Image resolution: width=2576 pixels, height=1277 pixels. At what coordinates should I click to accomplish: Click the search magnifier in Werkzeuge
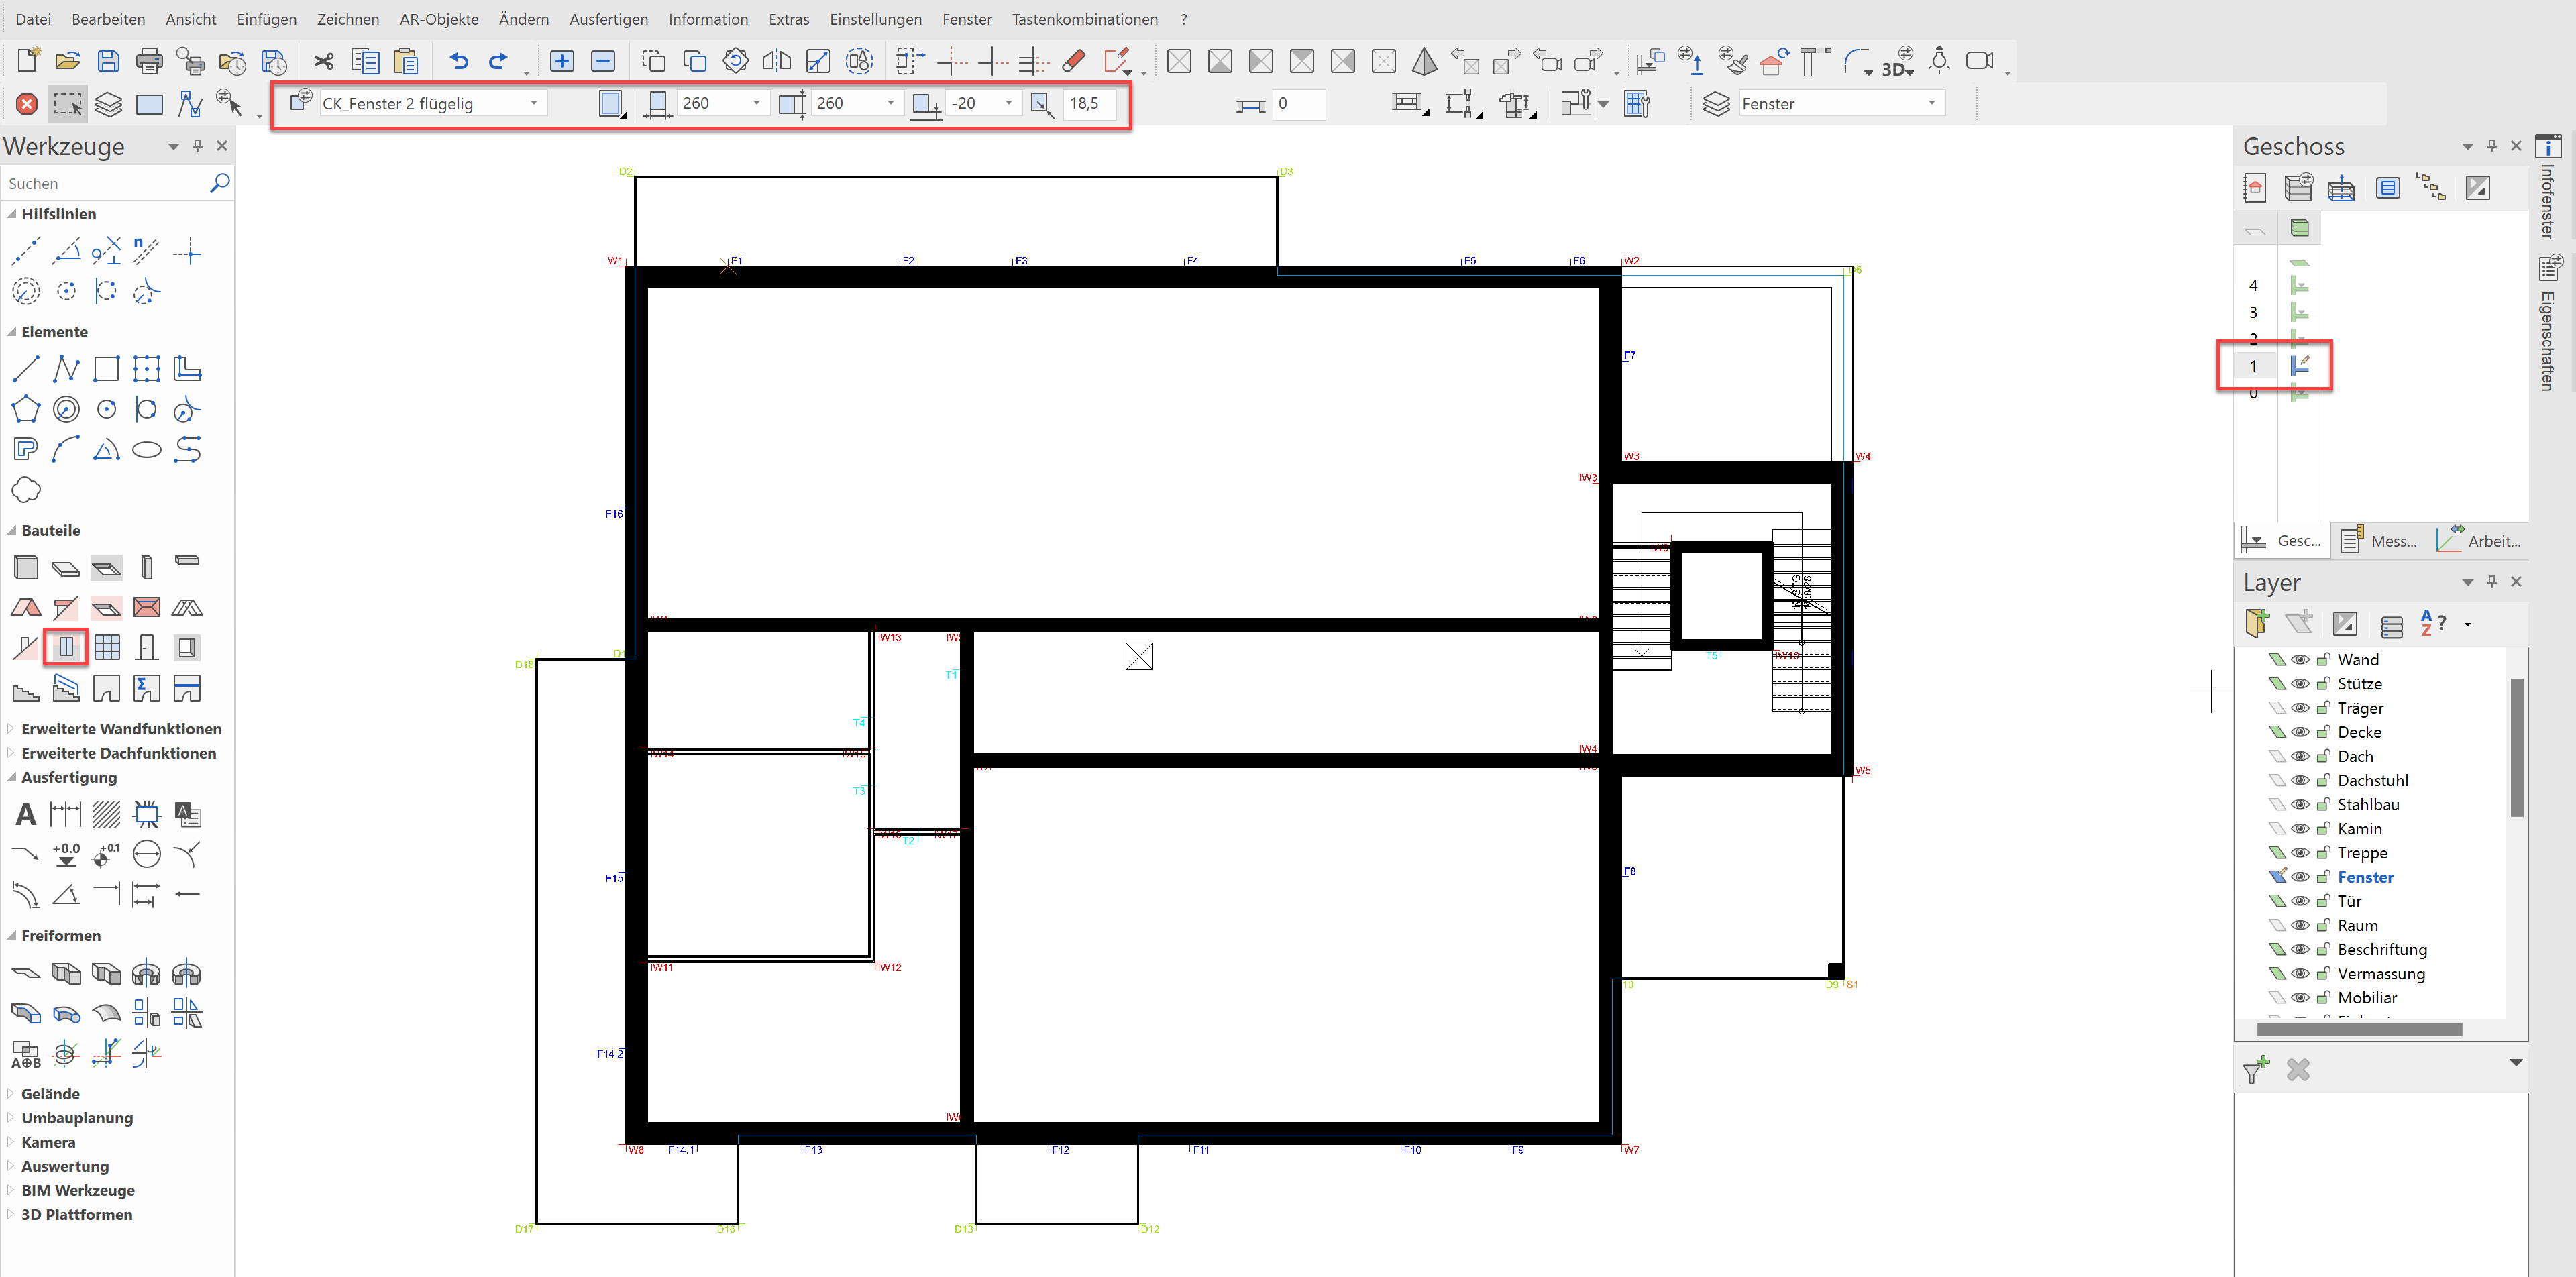pos(220,183)
